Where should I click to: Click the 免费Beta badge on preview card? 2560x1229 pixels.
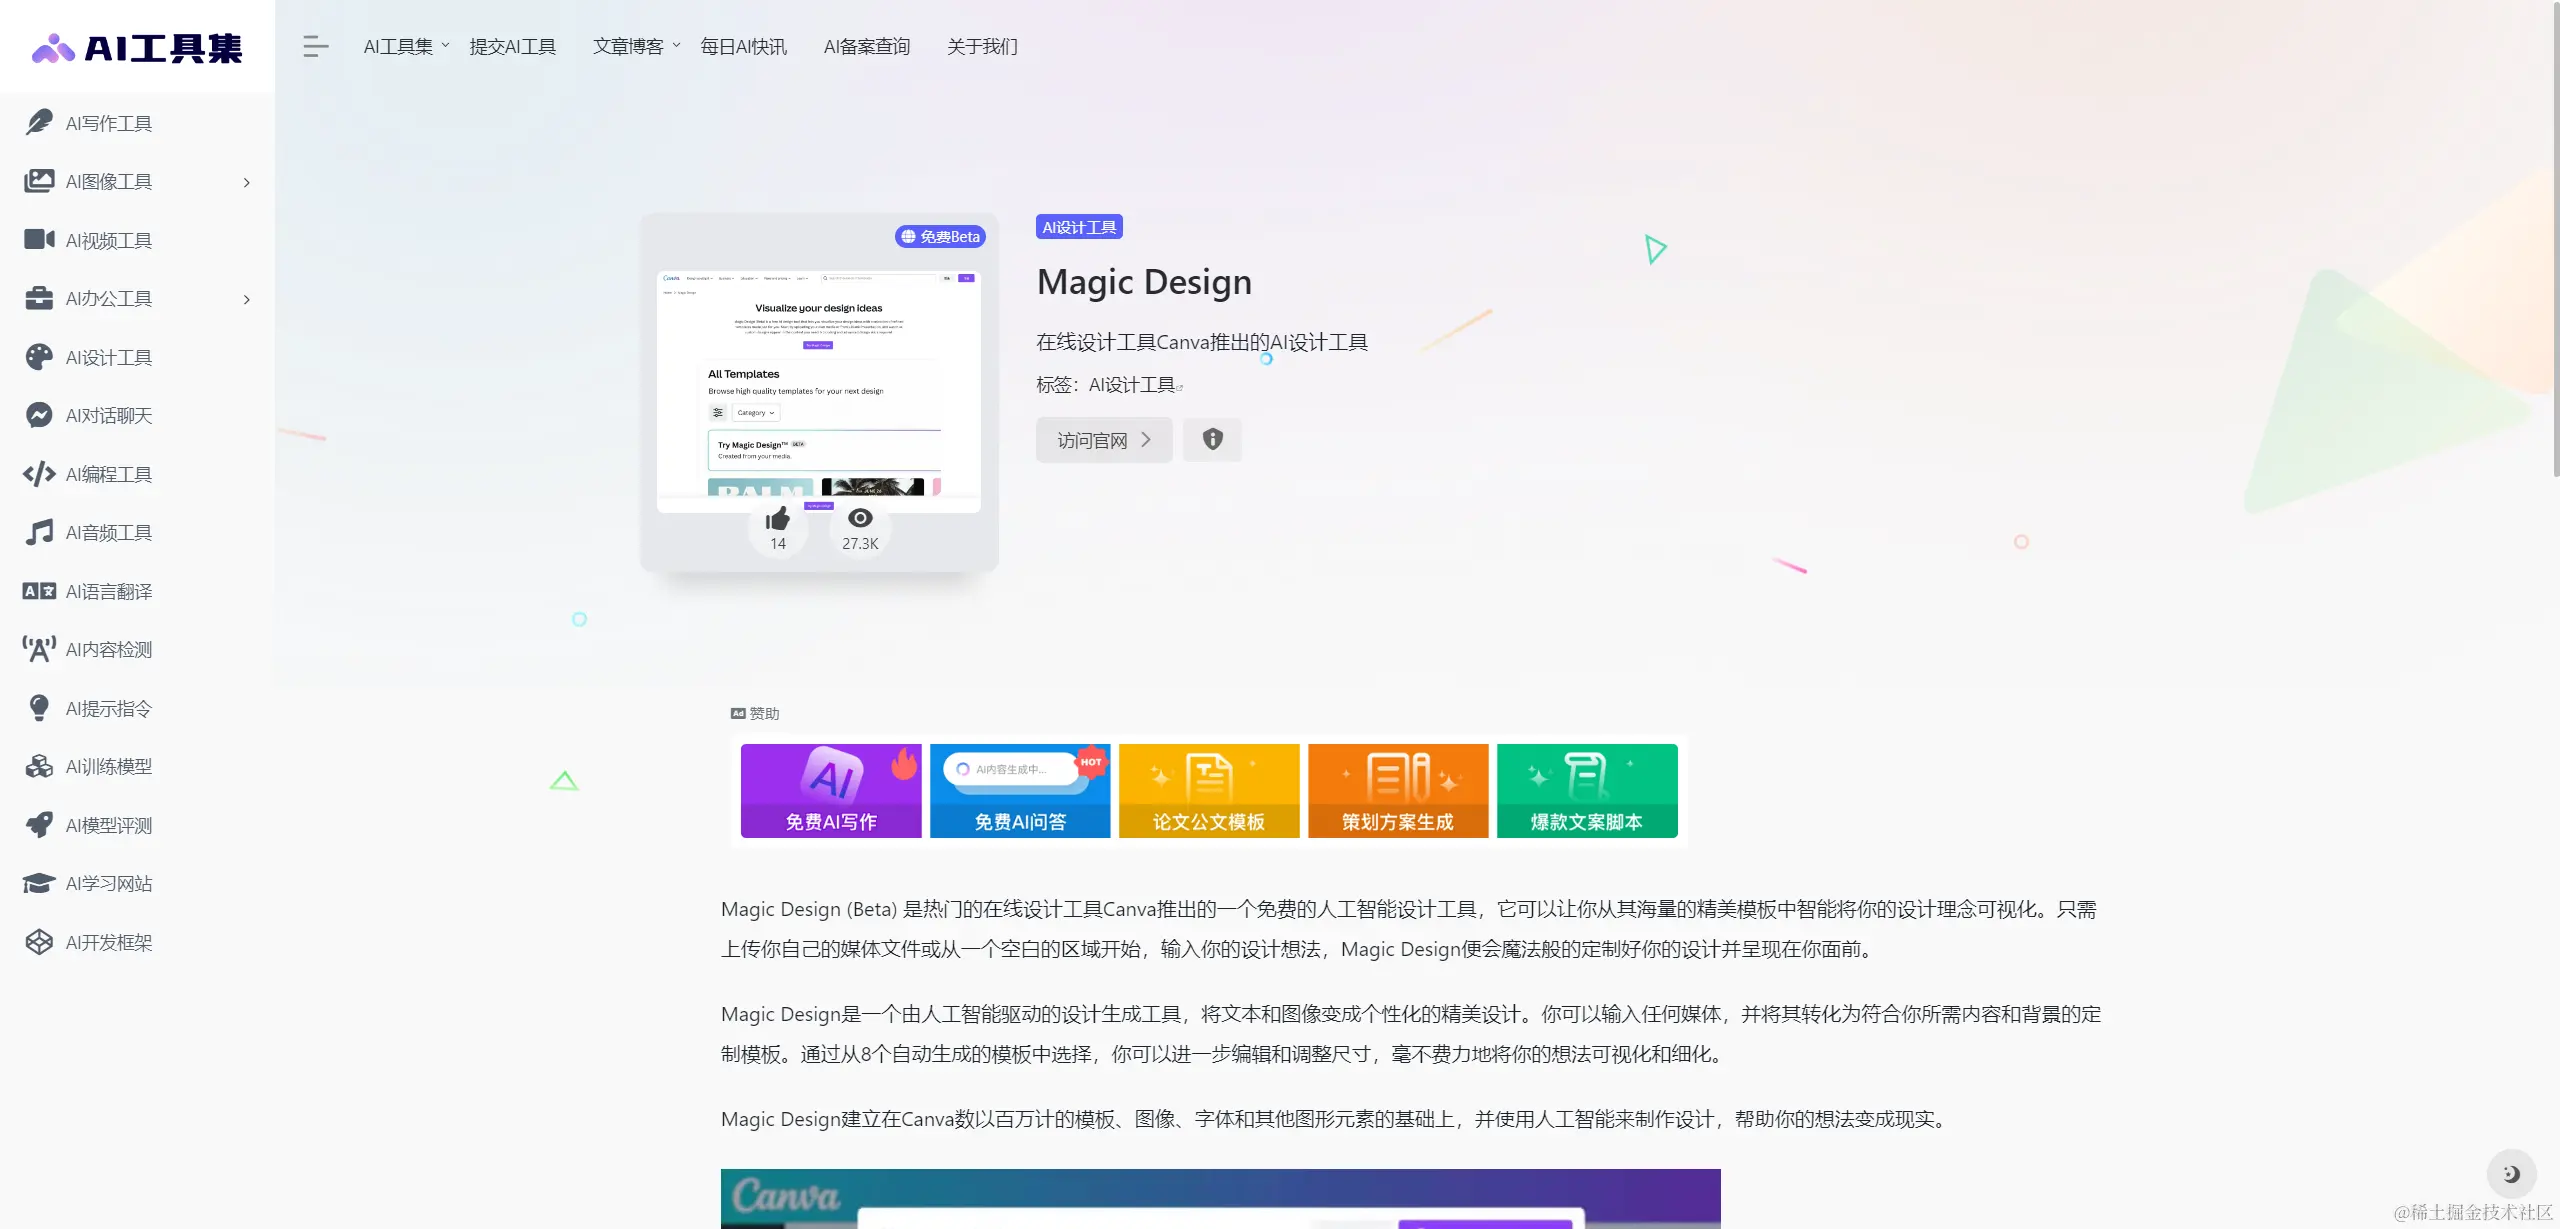940,236
